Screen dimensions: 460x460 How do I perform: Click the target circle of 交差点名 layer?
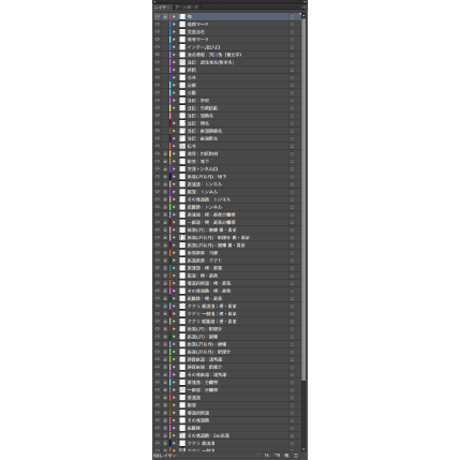[x=292, y=32]
